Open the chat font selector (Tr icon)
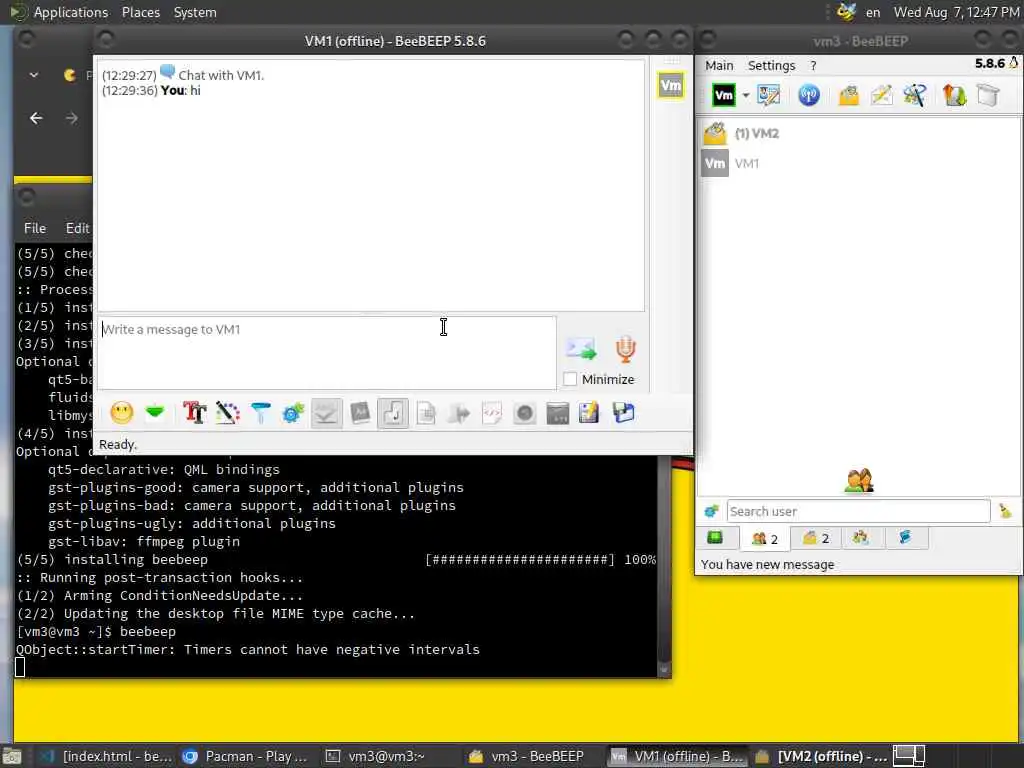The height and width of the screenshot is (768, 1024). (195, 413)
